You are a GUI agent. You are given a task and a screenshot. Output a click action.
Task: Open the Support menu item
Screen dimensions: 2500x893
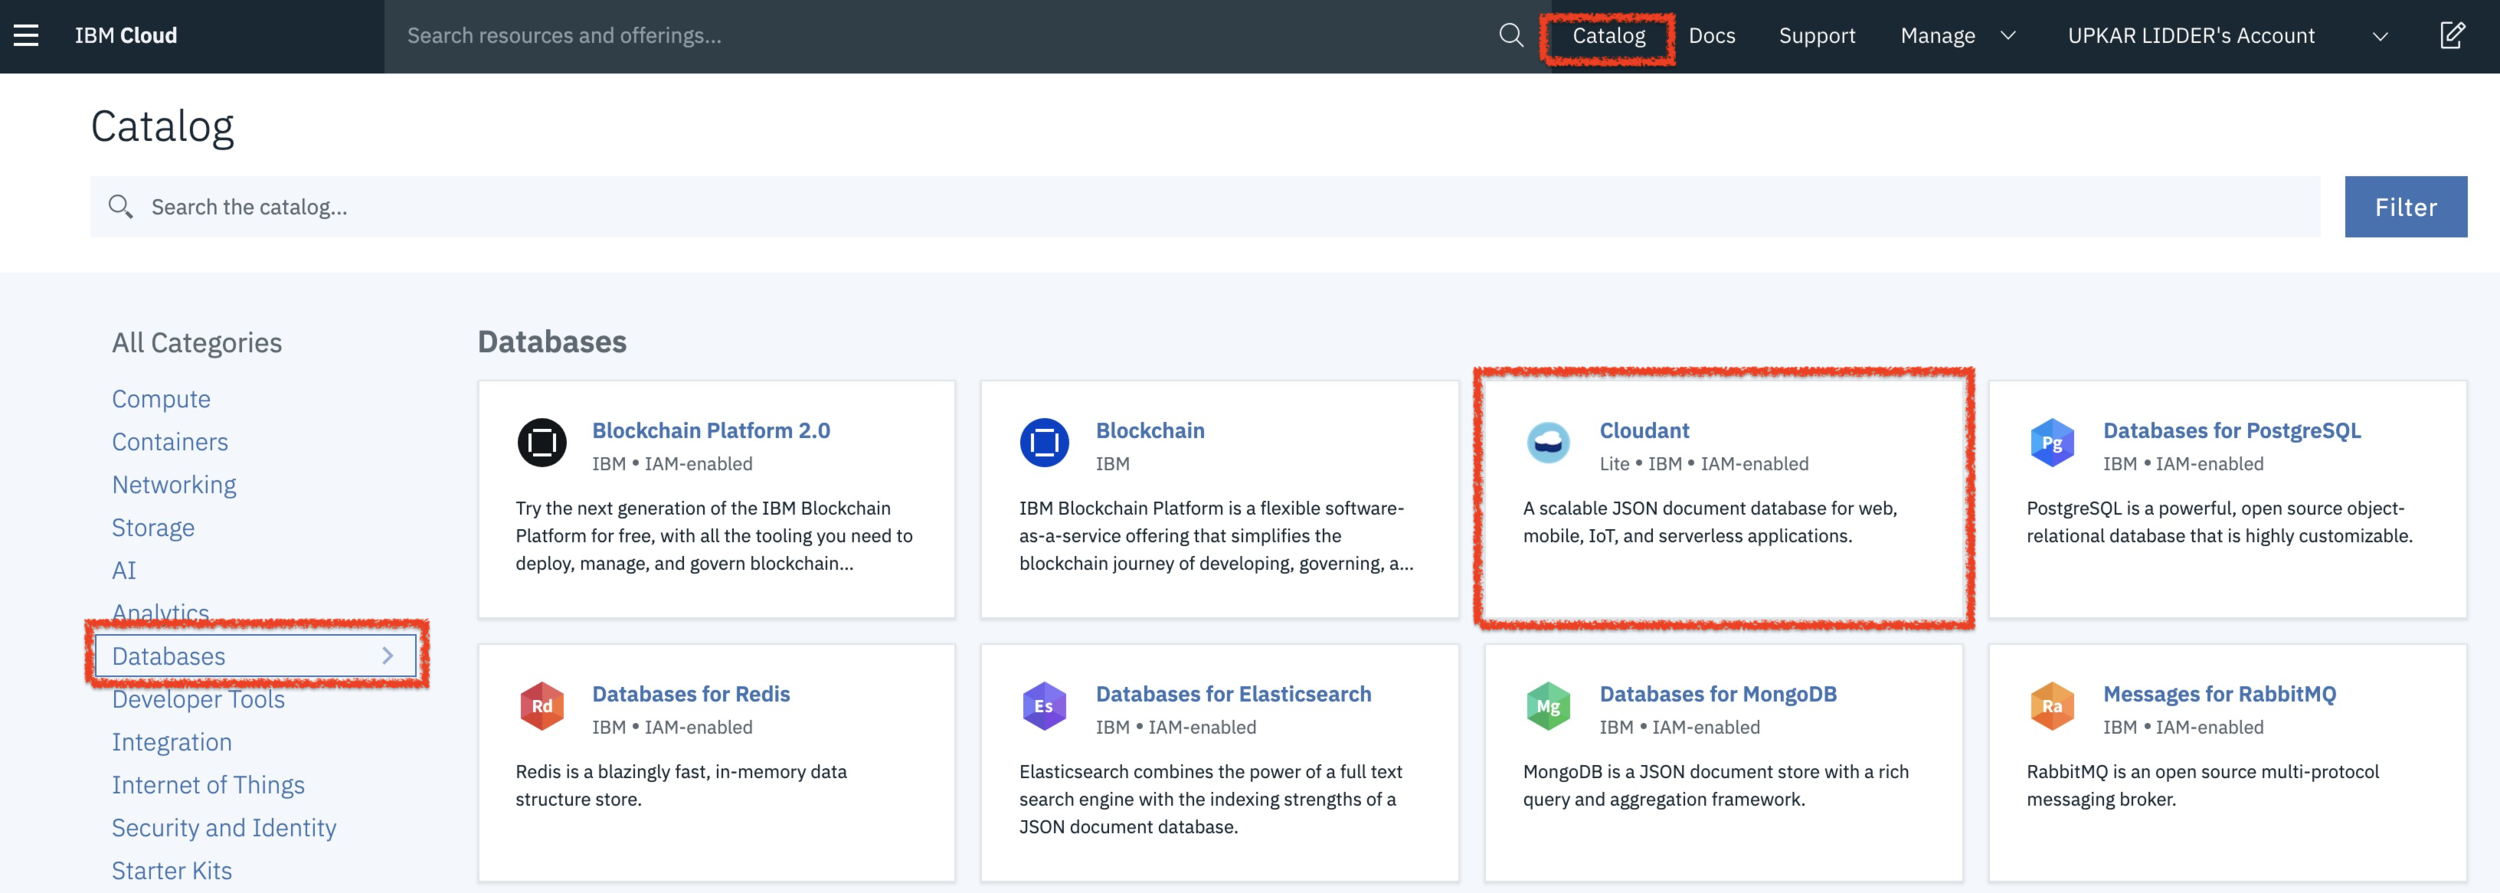1817,36
